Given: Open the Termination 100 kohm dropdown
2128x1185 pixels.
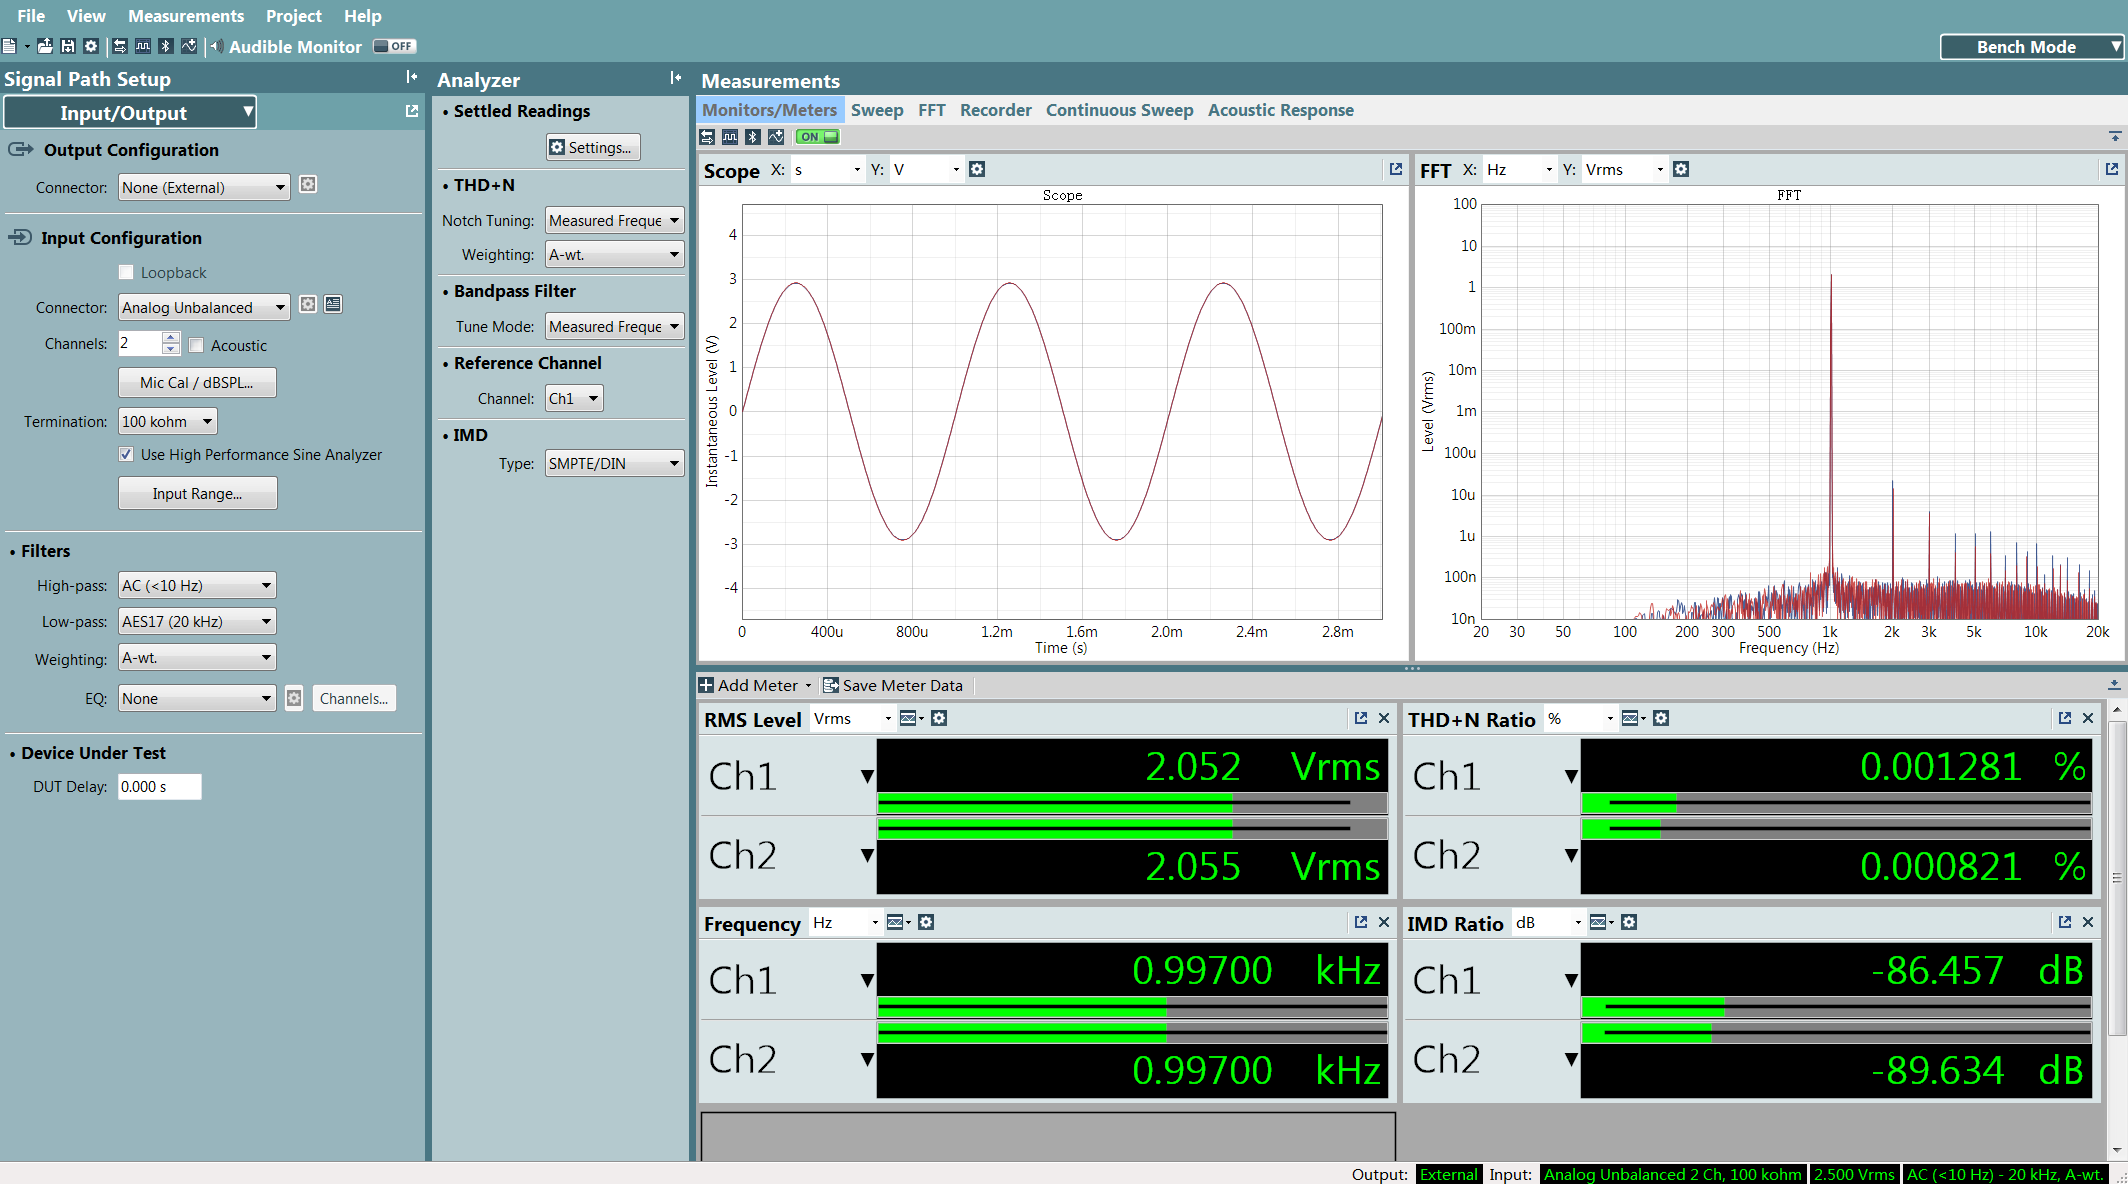Looking at the screenshot, I should click(x=167, y=421).
